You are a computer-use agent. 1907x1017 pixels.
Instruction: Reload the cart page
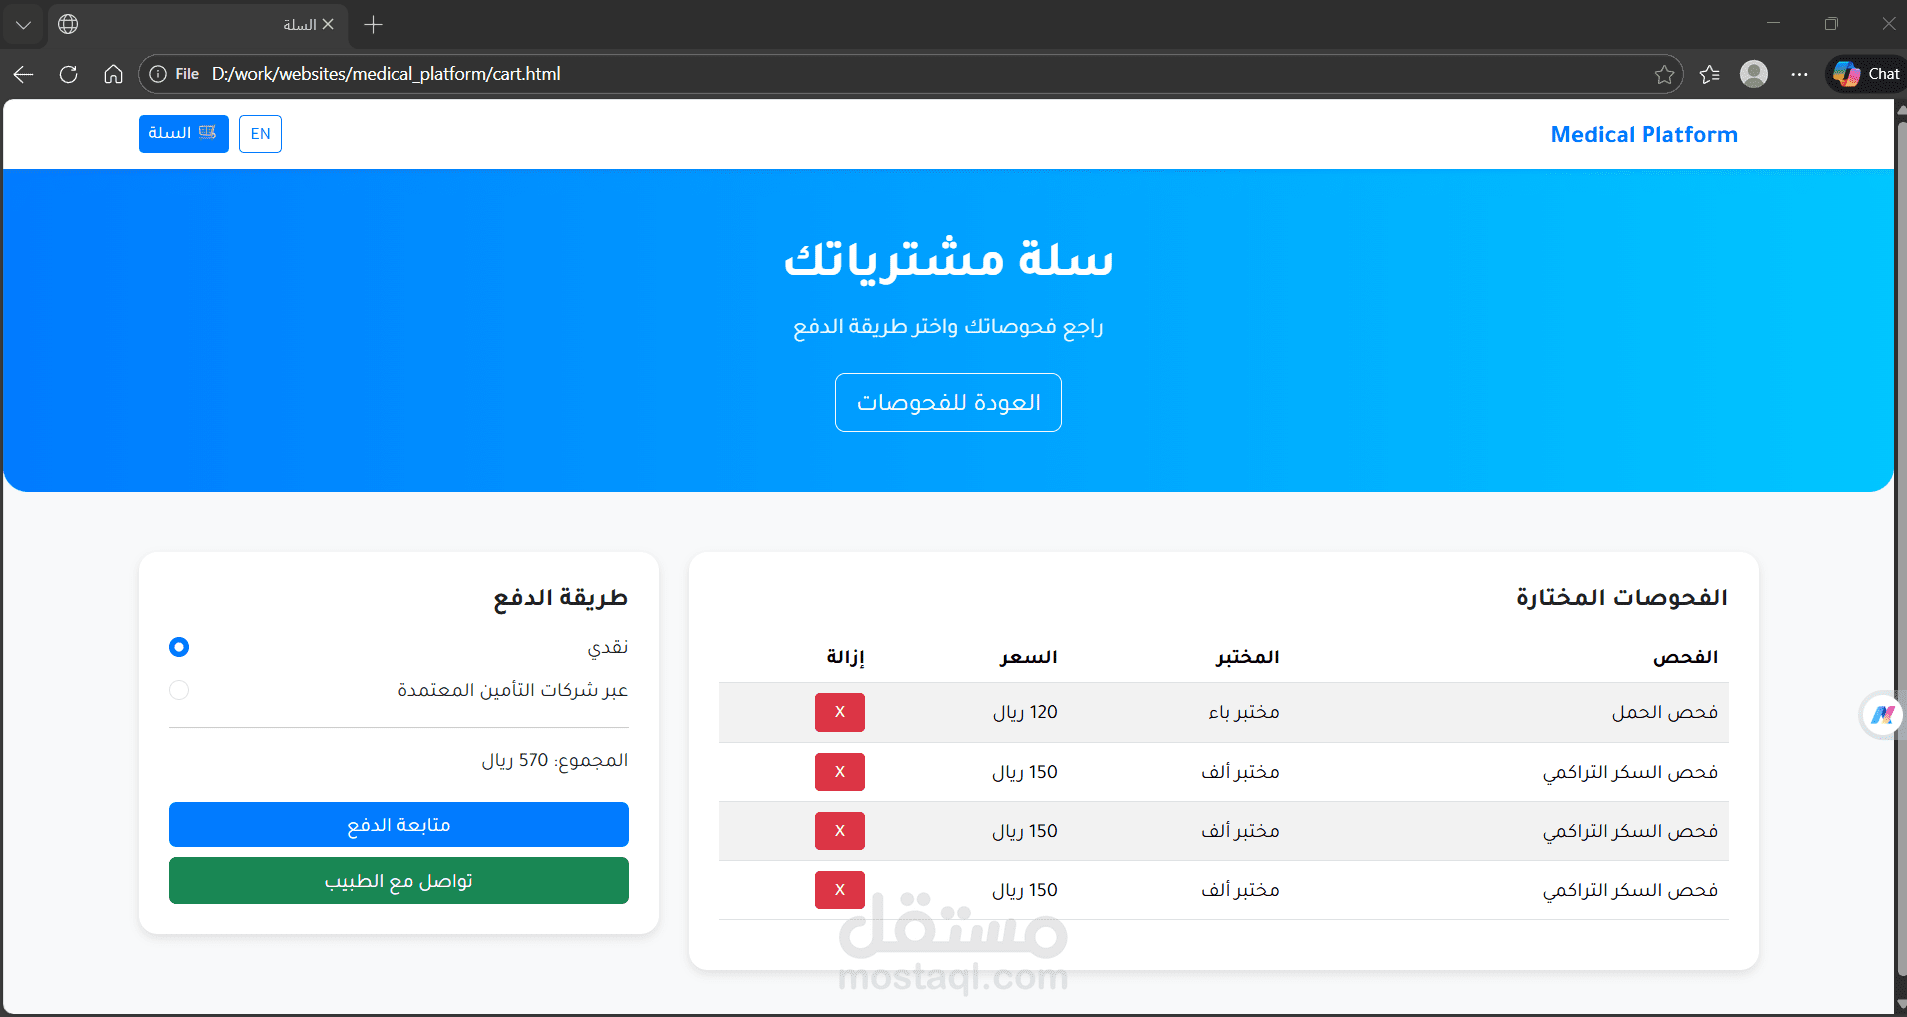68,74
